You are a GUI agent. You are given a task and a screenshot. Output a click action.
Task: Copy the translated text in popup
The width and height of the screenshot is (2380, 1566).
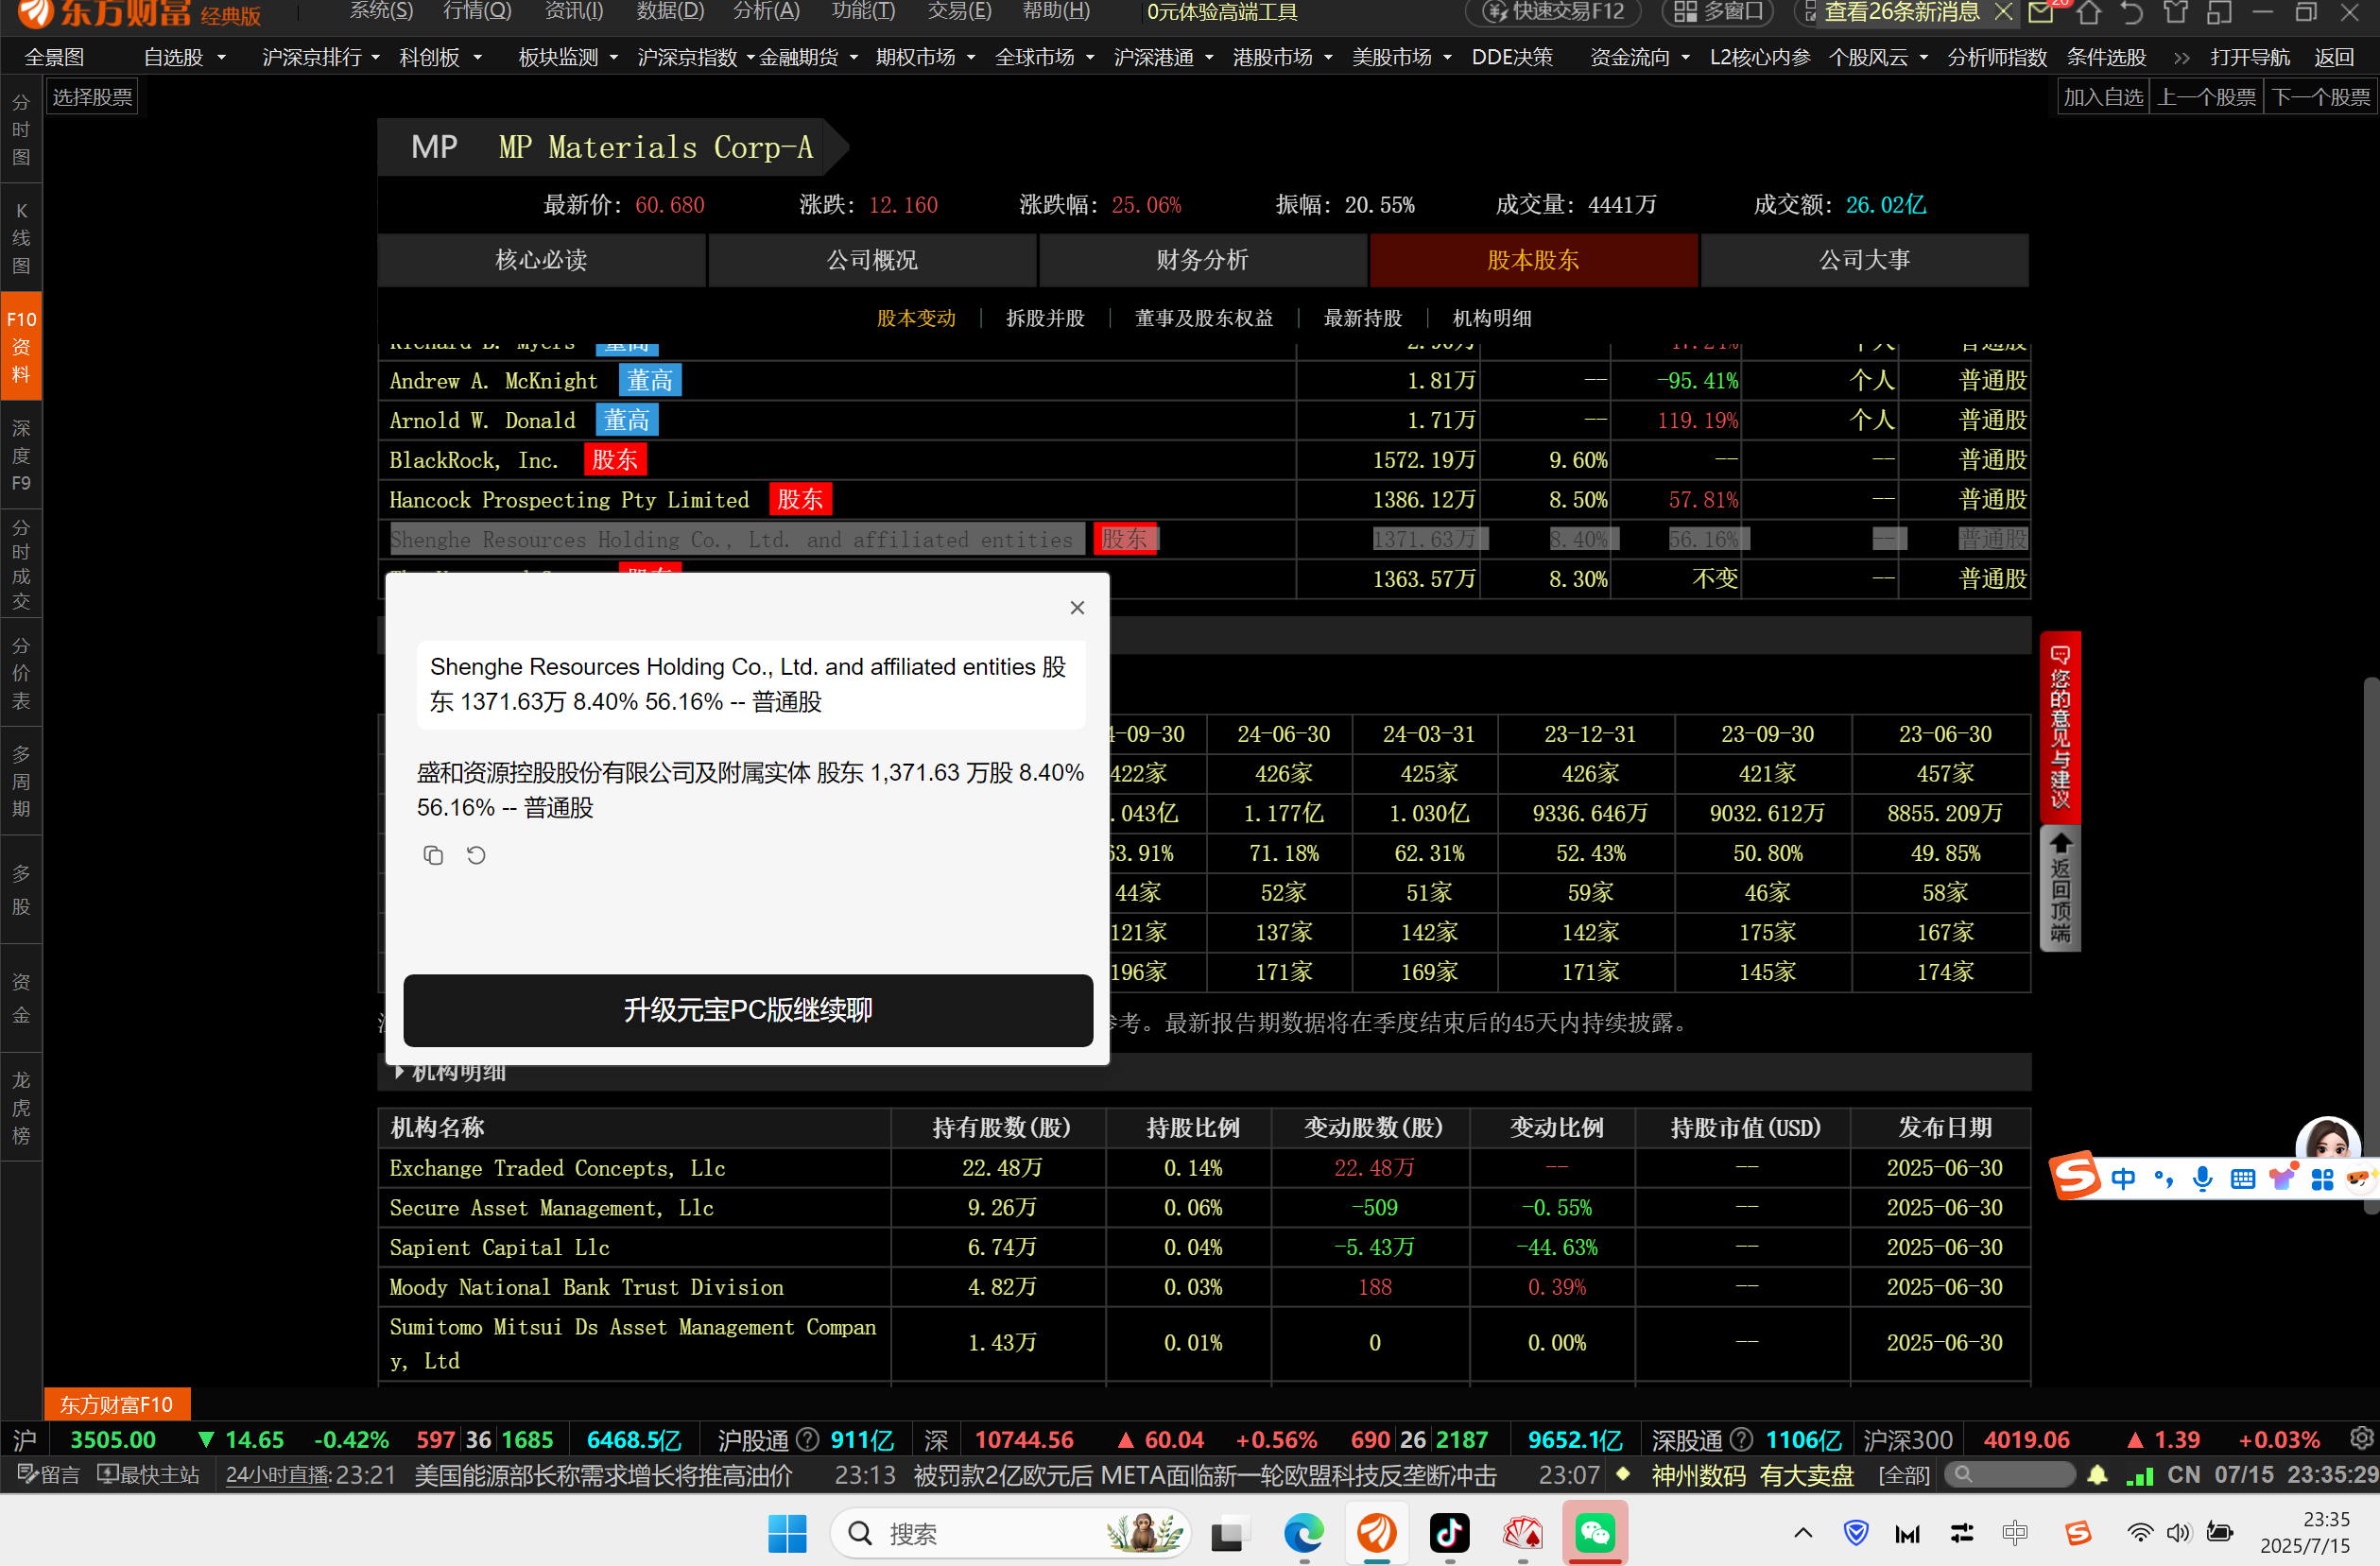click(433, 855)
